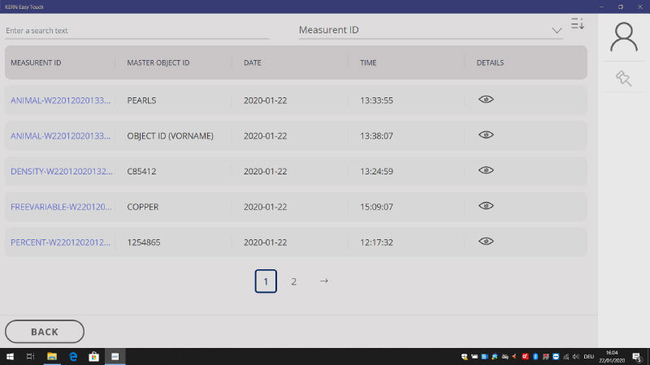Open File Explorer in the taskbar
Viewport: 650px width, 365px height.
coord(52,356)
